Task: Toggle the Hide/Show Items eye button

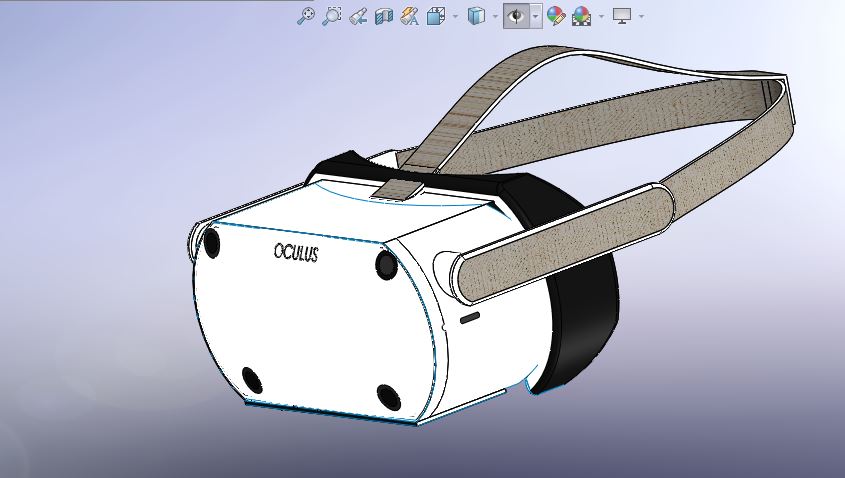Action: pyautogui.click(x=516, y=16)
